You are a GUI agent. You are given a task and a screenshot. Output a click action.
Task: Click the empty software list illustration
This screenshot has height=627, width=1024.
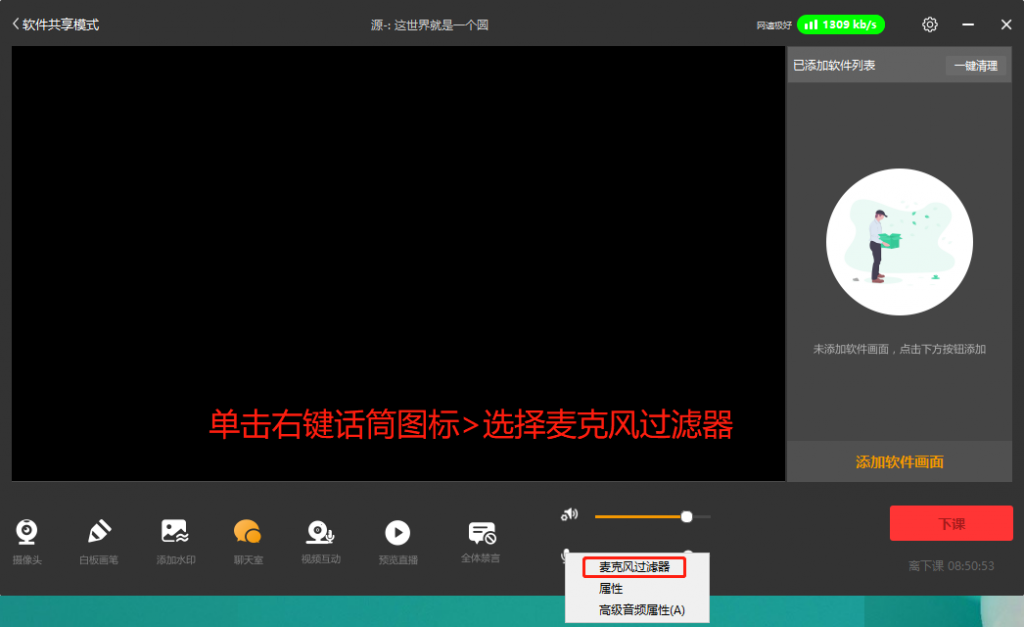[899, 242]
